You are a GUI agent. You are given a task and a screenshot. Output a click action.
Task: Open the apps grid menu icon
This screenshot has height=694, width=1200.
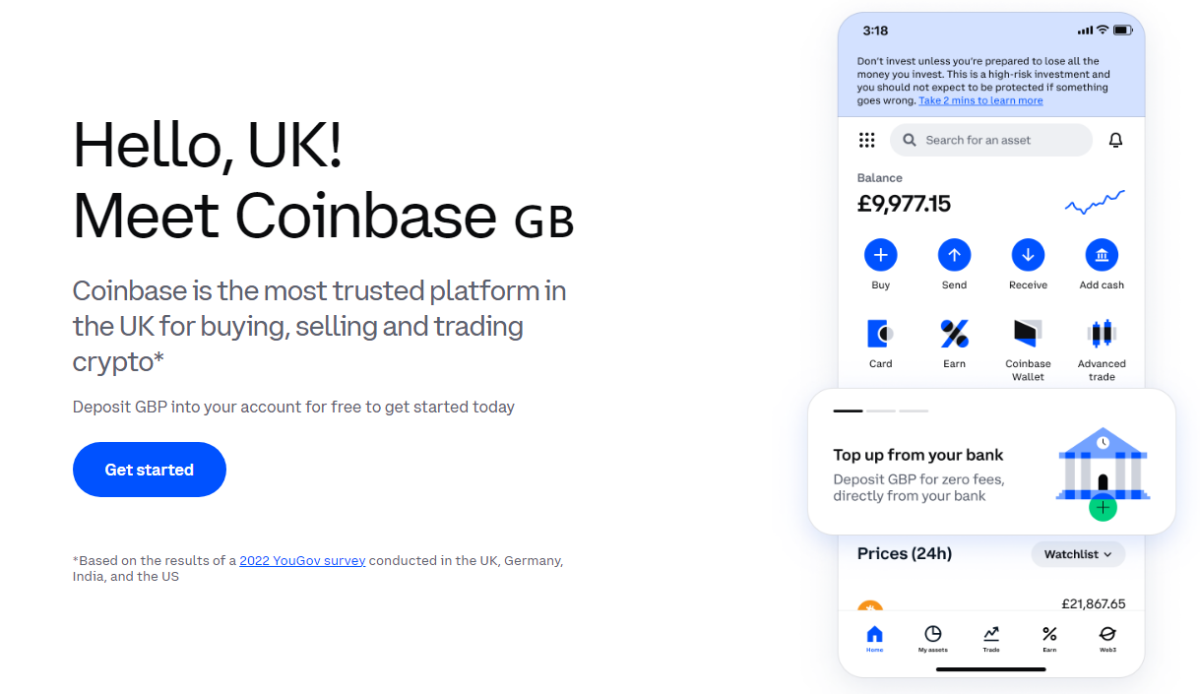pos(867,140)
